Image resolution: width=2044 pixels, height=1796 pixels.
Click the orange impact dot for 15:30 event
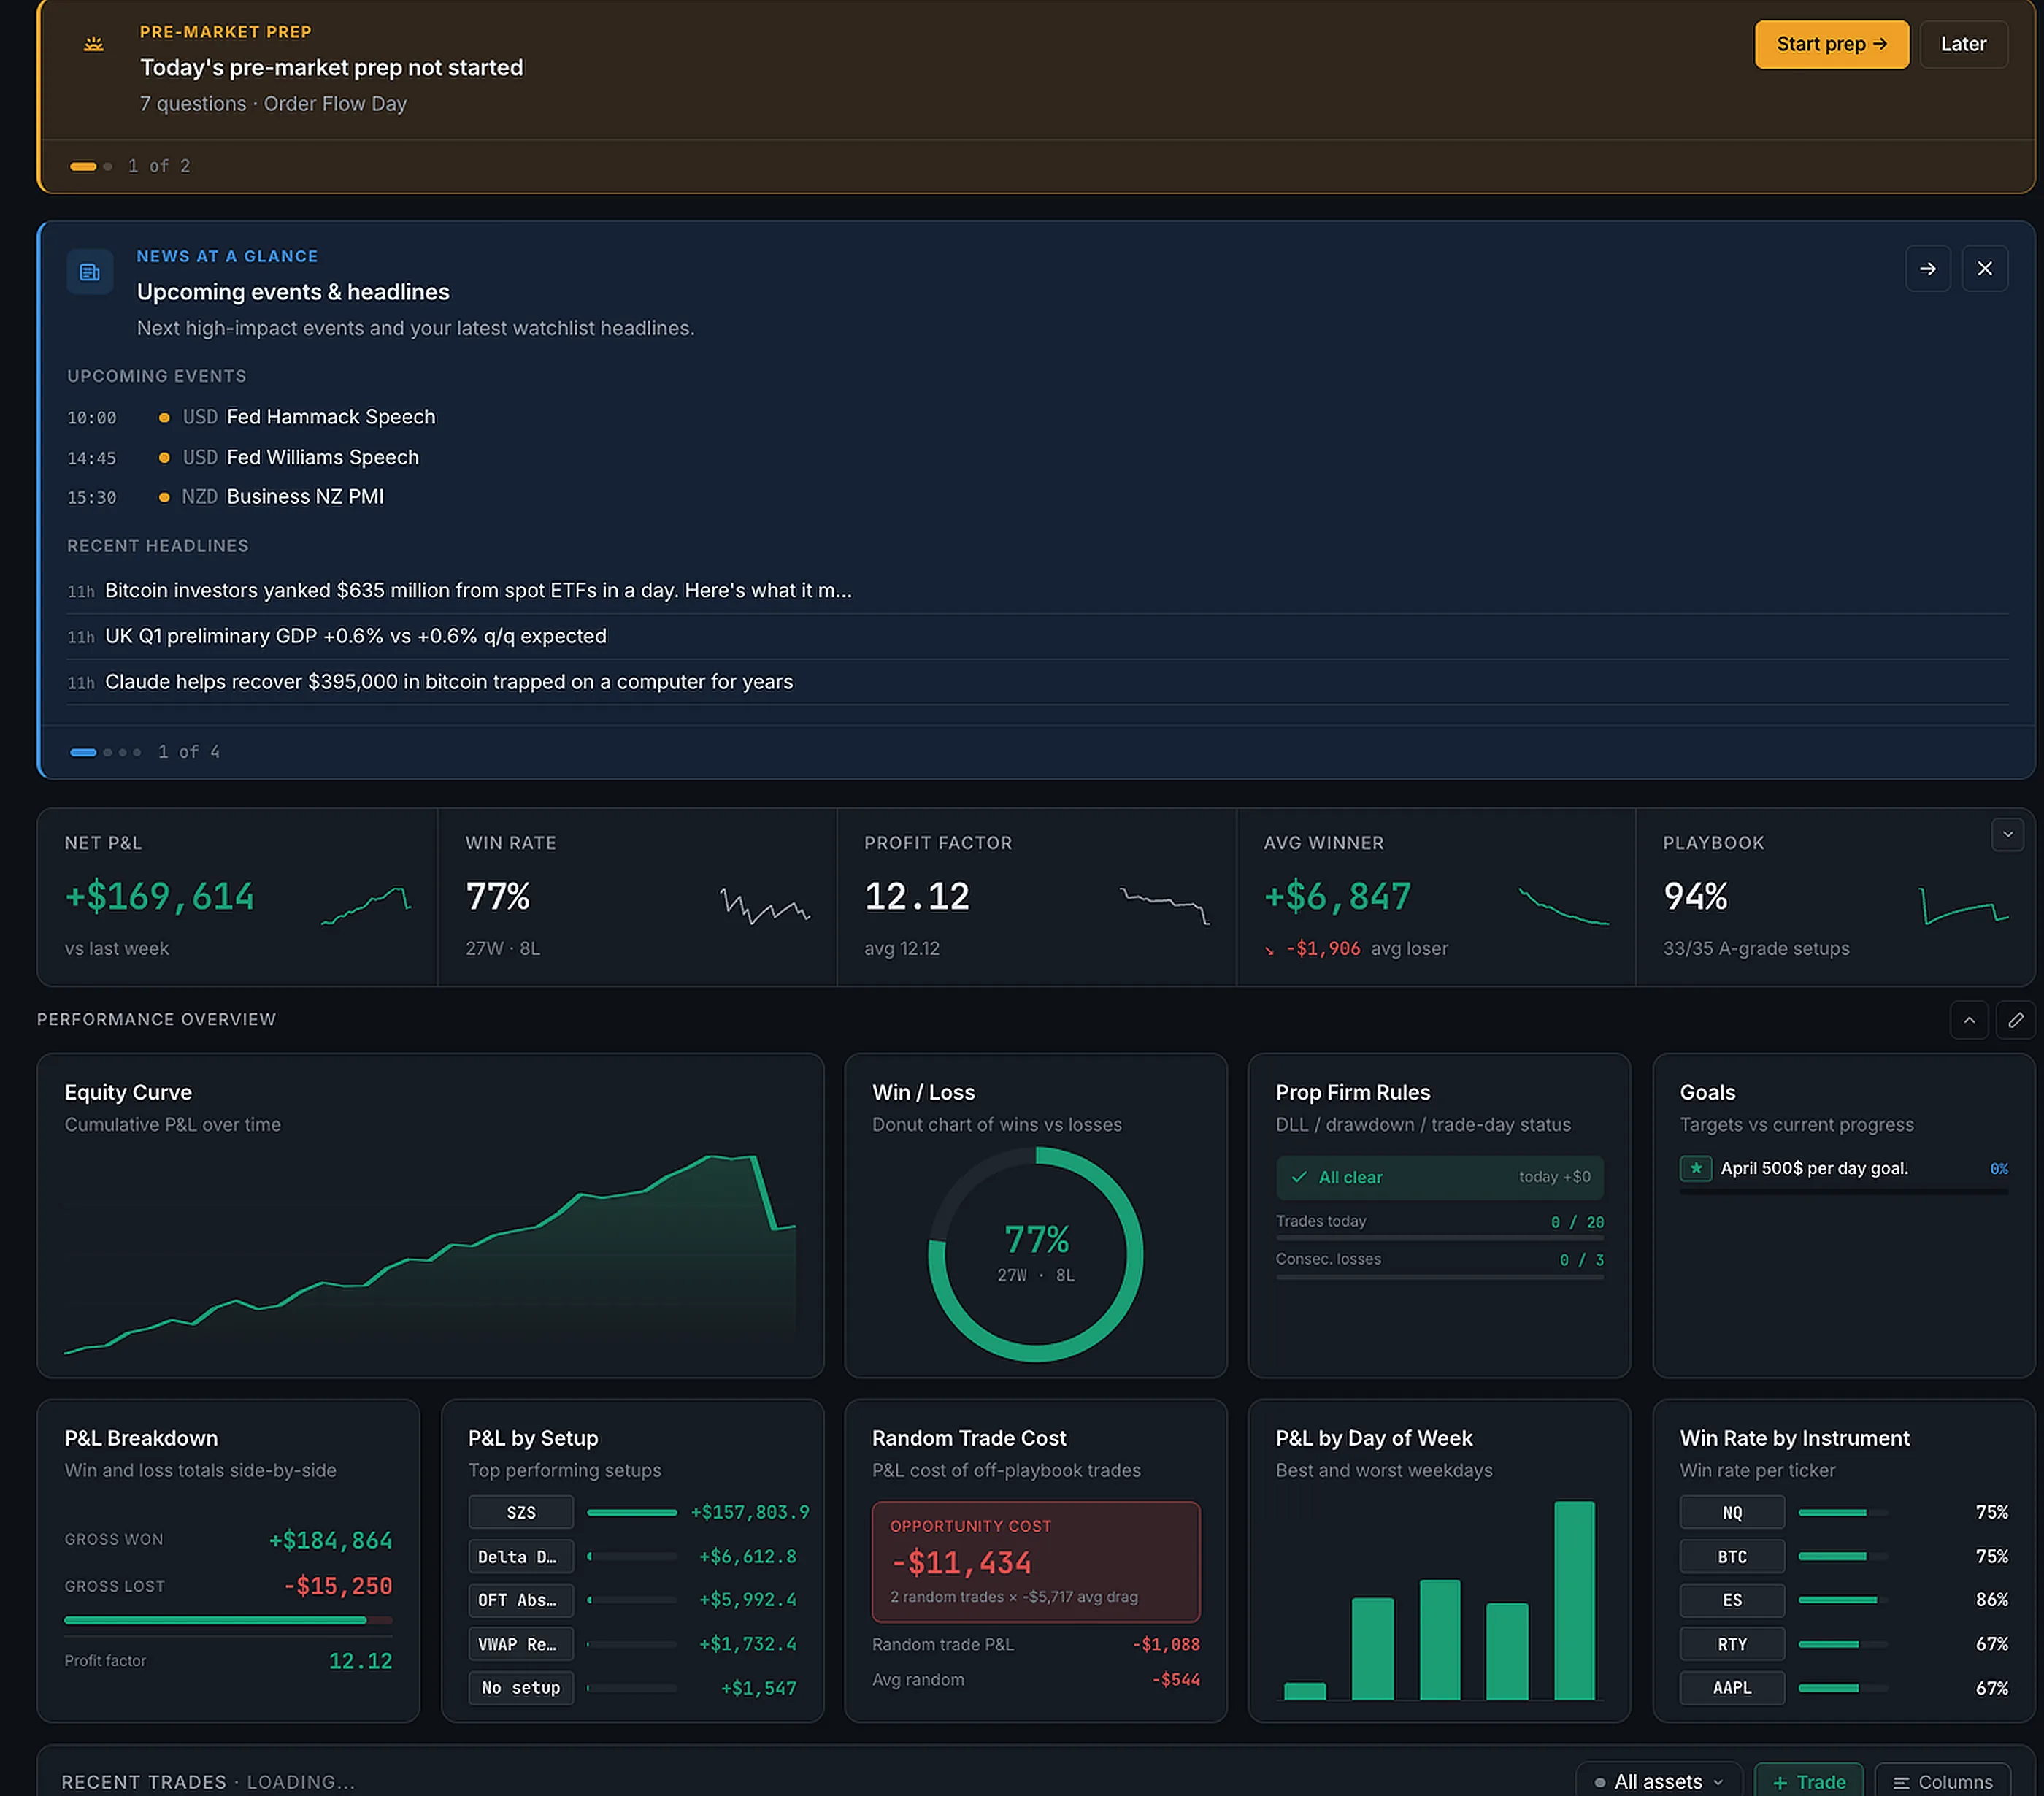point(164,498)
